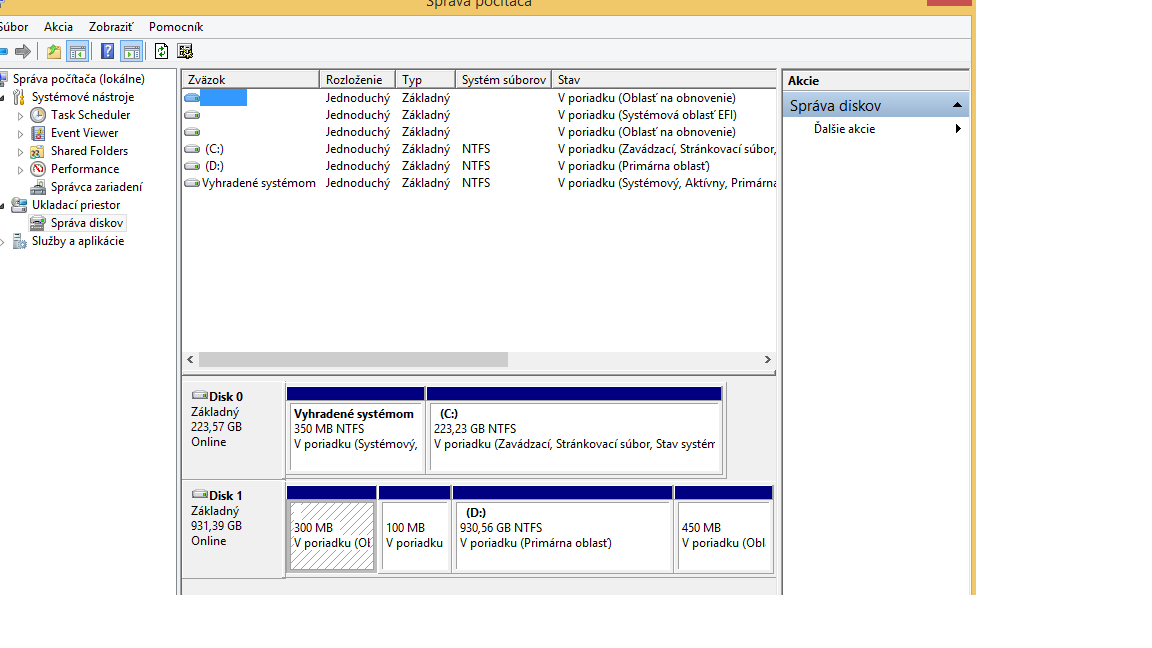
Task: Click the Disk 0 drive icon
Action: pyautogui.click(x=200, y=395)
